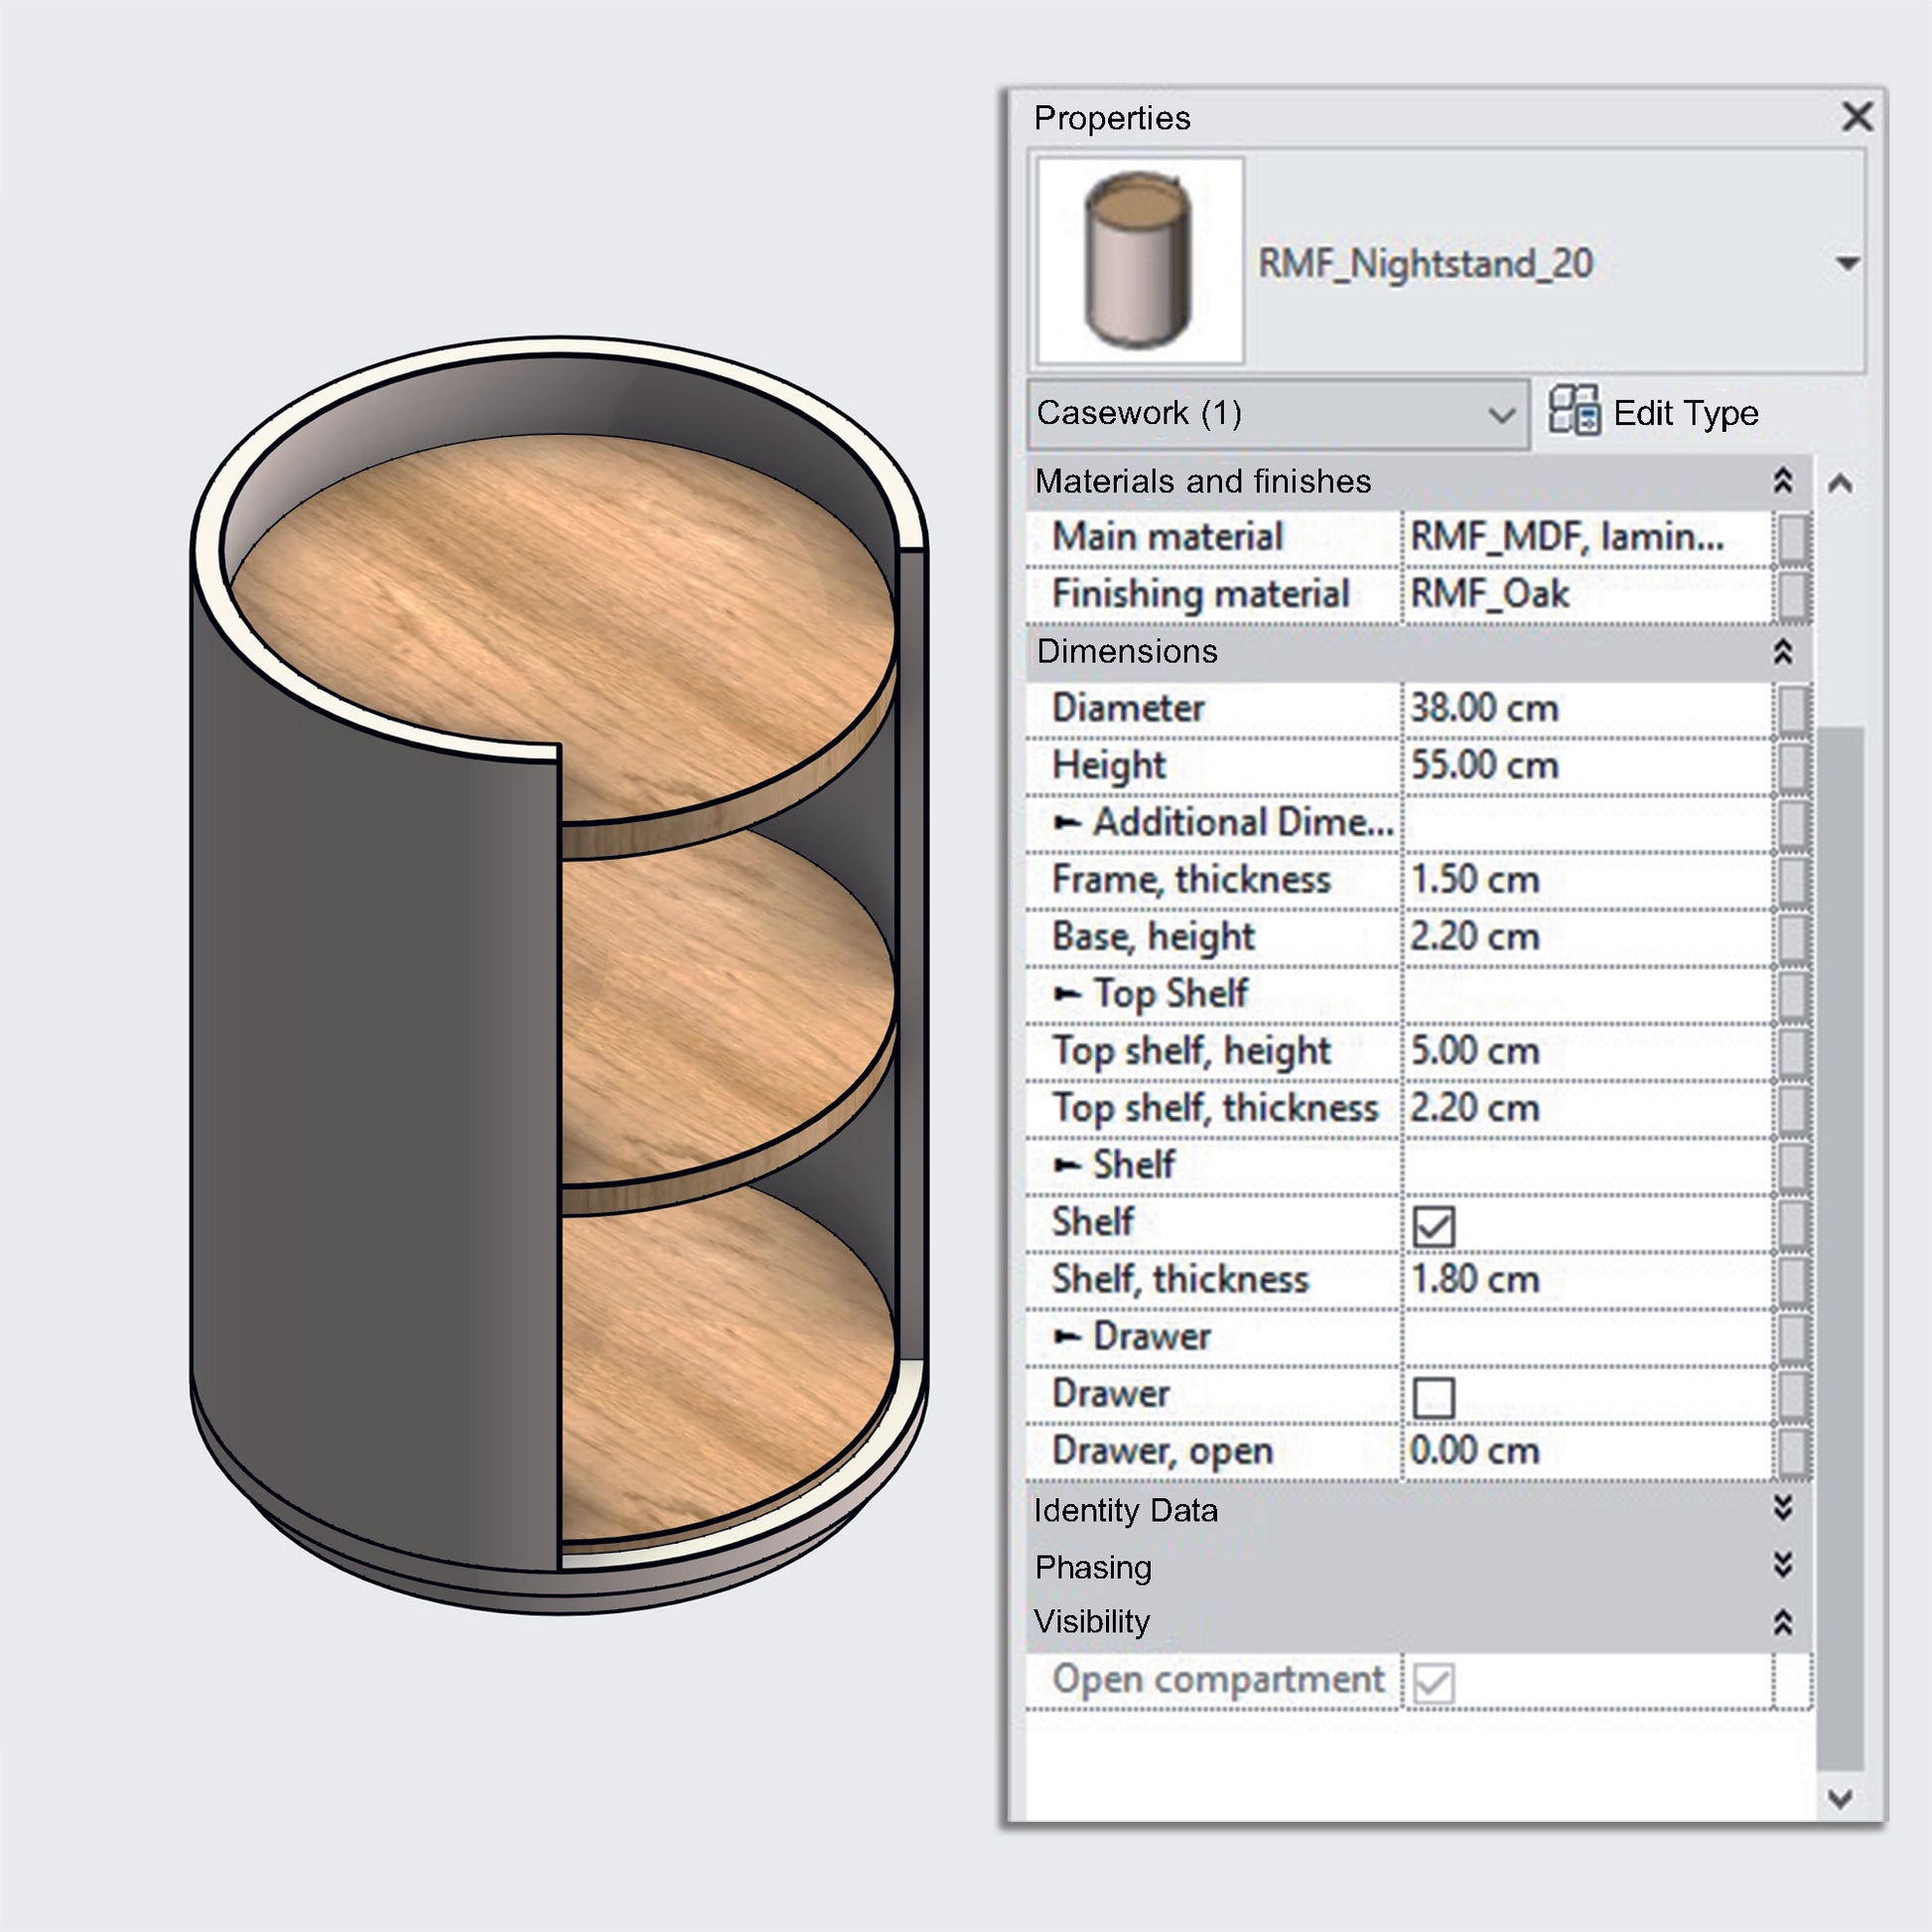
Task: Expand the Identity Data section
Action: tap(1782, 1508)
